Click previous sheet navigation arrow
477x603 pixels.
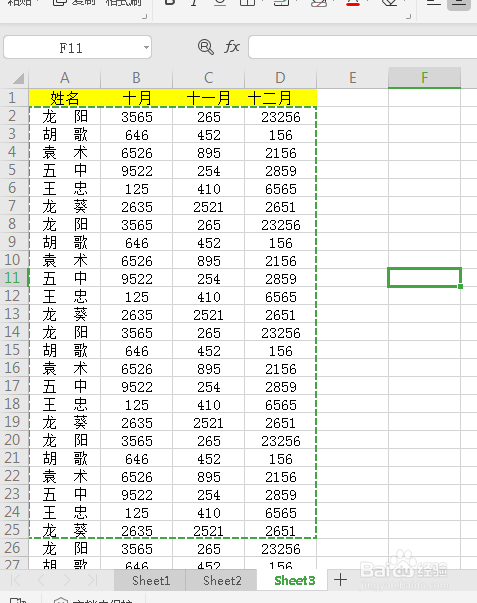pos(41,580)
